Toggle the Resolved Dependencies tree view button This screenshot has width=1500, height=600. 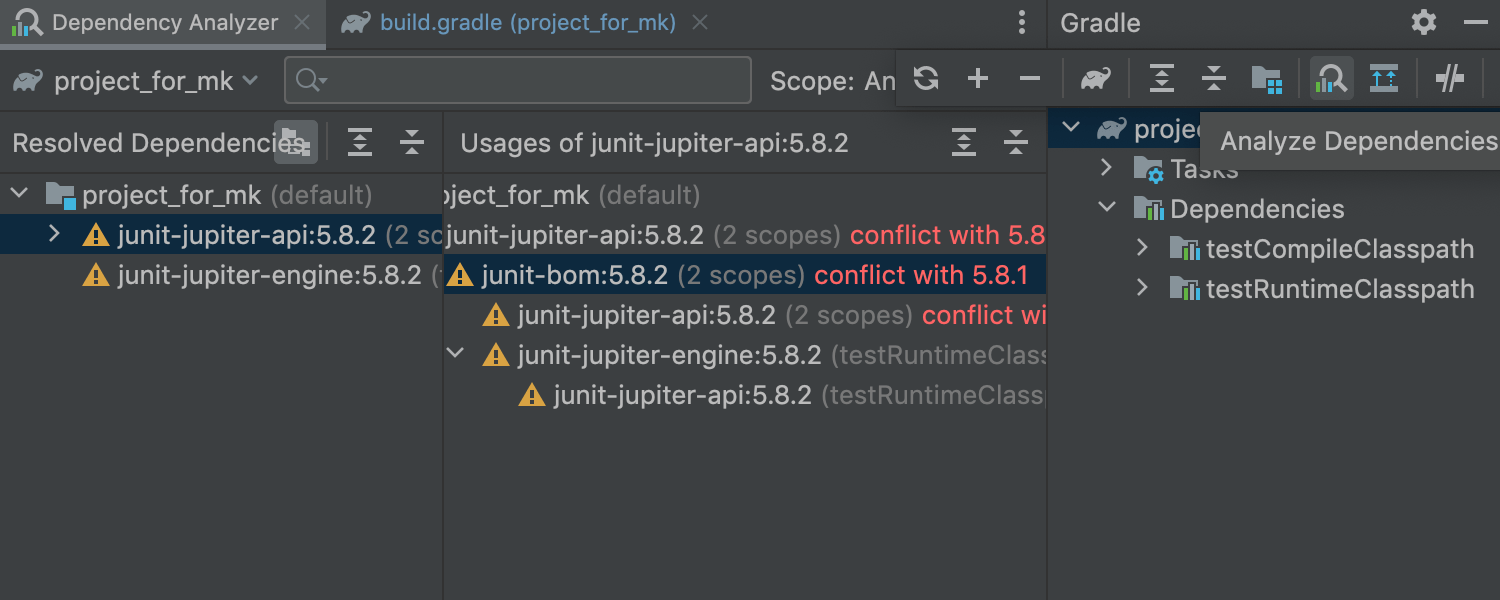(296, 142)
